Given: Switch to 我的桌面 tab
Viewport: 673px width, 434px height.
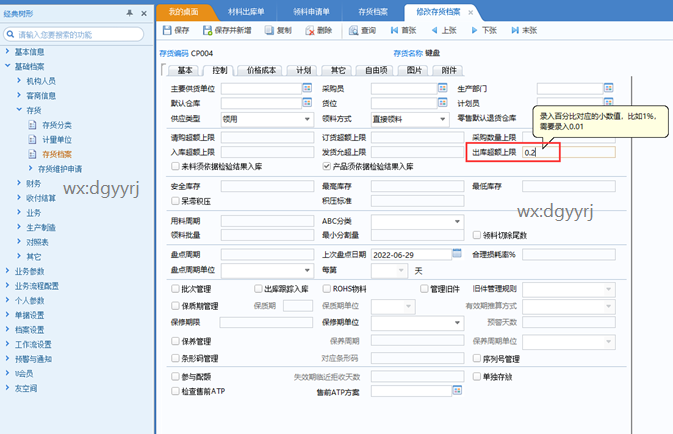Looking at the screenshot, I should [x=183, y=12].
